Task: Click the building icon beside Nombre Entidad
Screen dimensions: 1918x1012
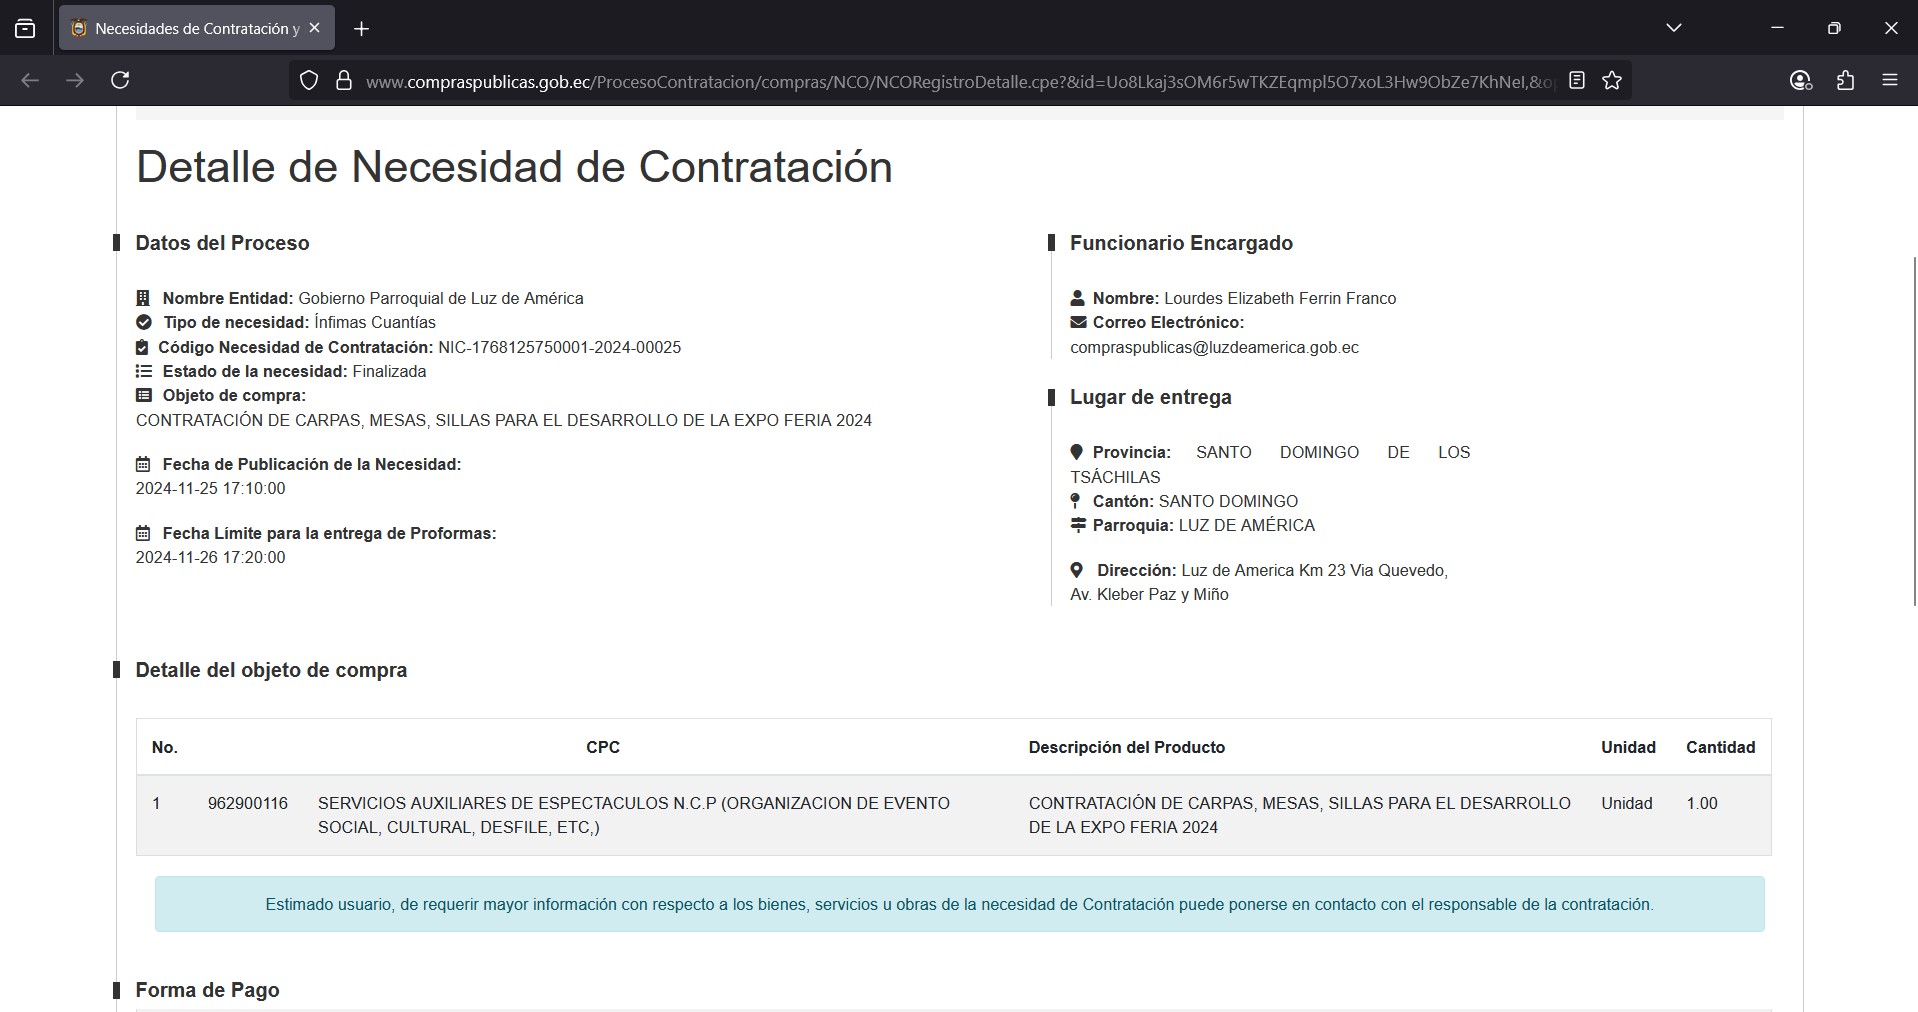Action: point(143,298)
